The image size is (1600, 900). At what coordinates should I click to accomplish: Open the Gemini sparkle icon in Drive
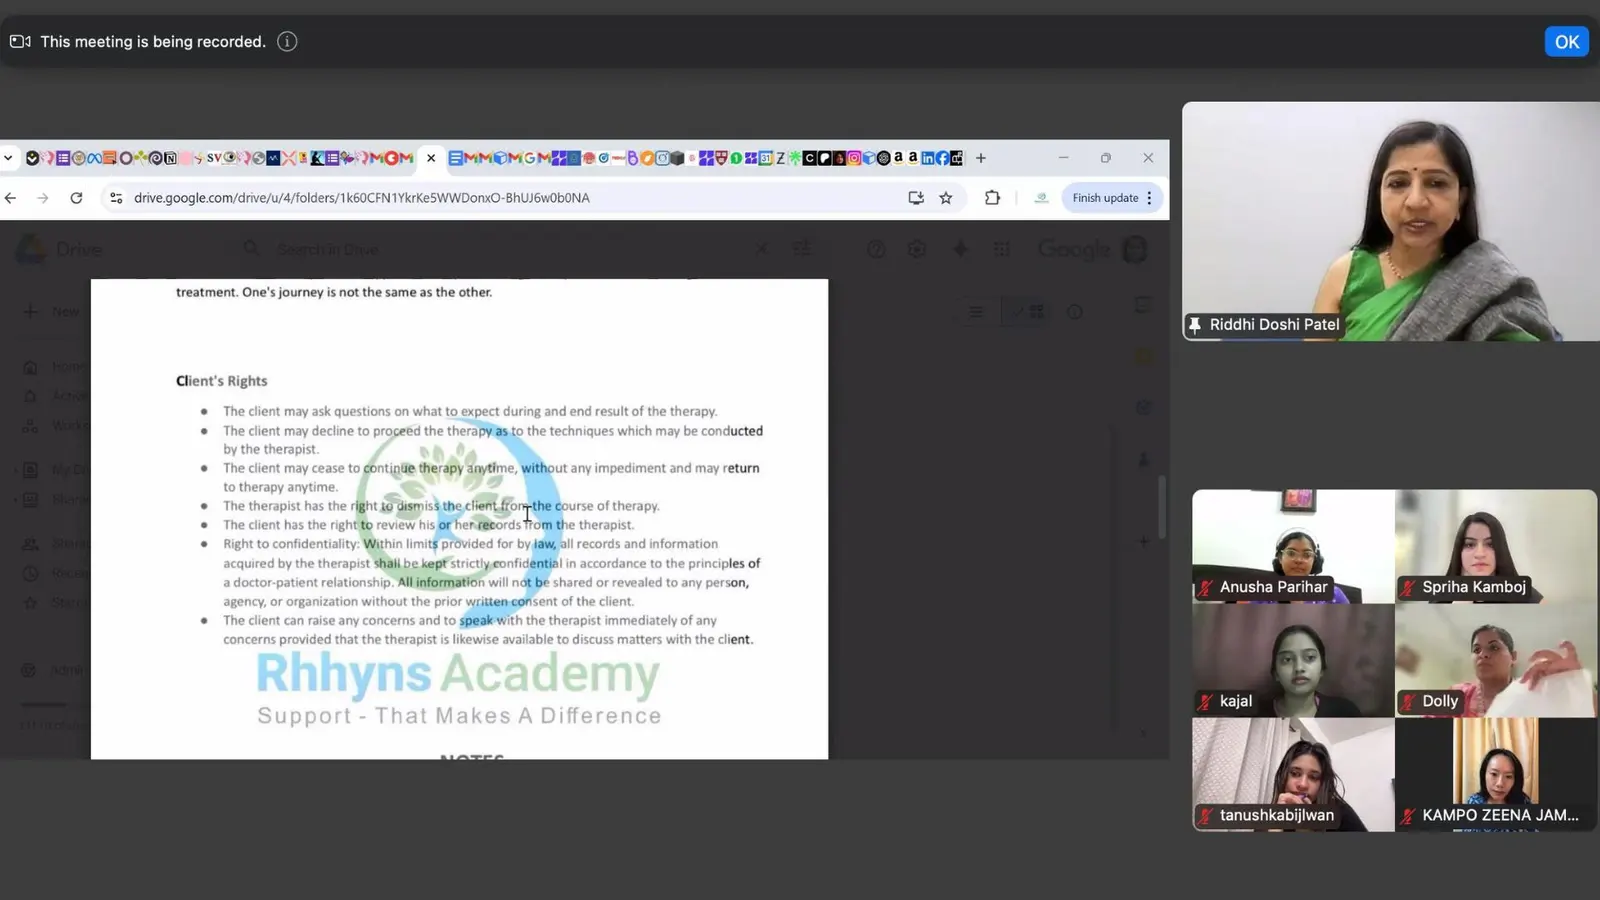pos(960,249)
